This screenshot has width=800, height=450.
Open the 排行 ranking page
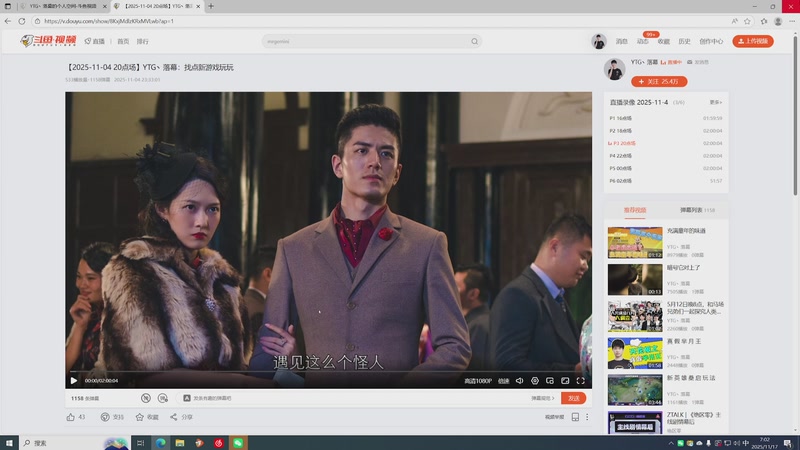click(142, 41)
